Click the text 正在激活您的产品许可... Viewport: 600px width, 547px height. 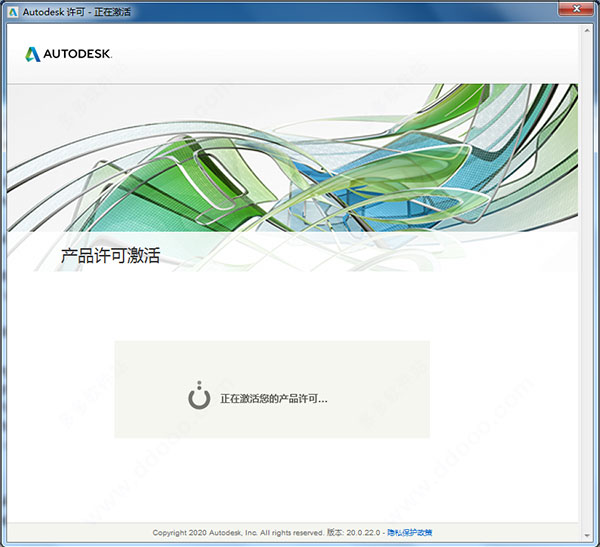274,399
